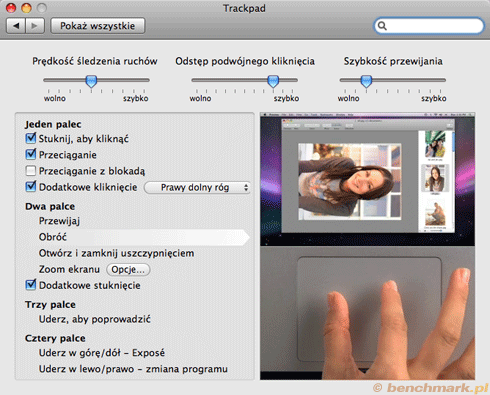The image size is (490, 395).
Task: Toggle Dodatkowe stuknięcie checkbox
Action: point(31,285)
